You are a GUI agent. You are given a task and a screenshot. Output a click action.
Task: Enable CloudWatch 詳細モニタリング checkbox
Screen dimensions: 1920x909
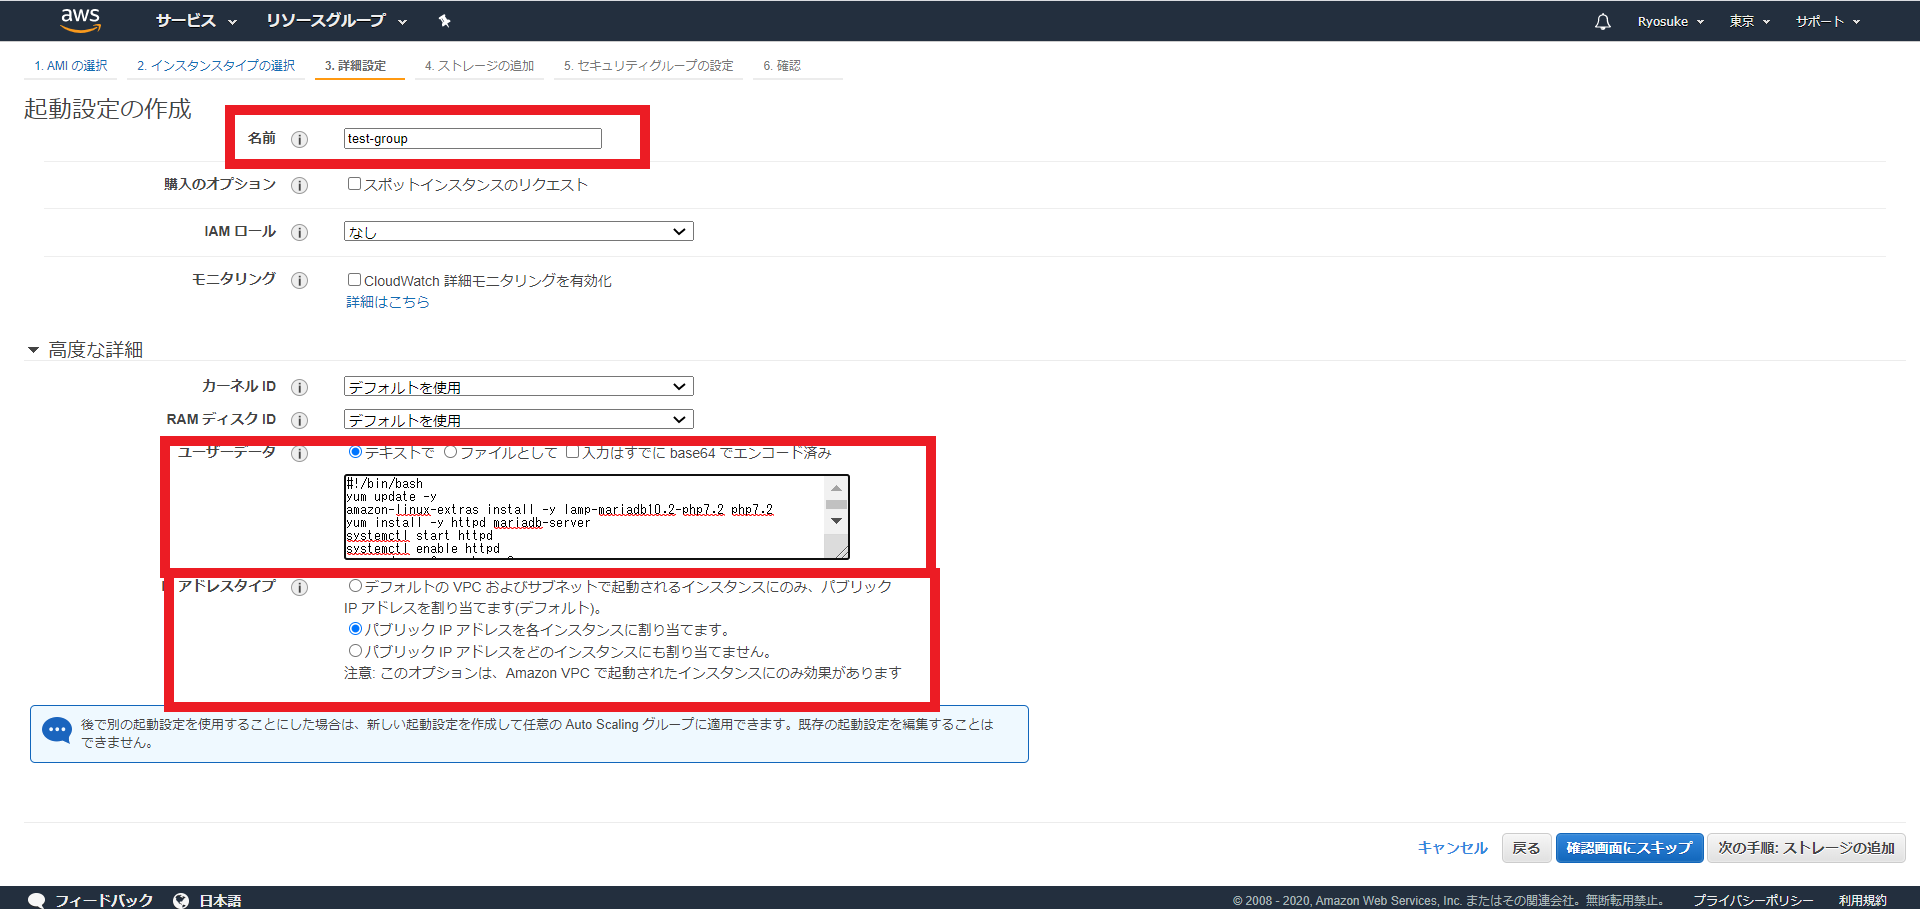(354, 279)
